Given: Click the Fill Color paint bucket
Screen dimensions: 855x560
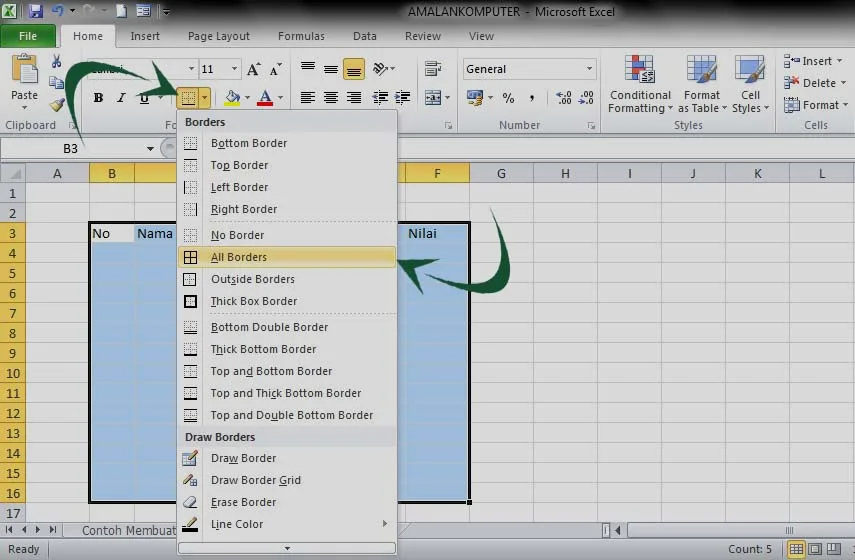Looking at the screenshot, I should (233, 98).
